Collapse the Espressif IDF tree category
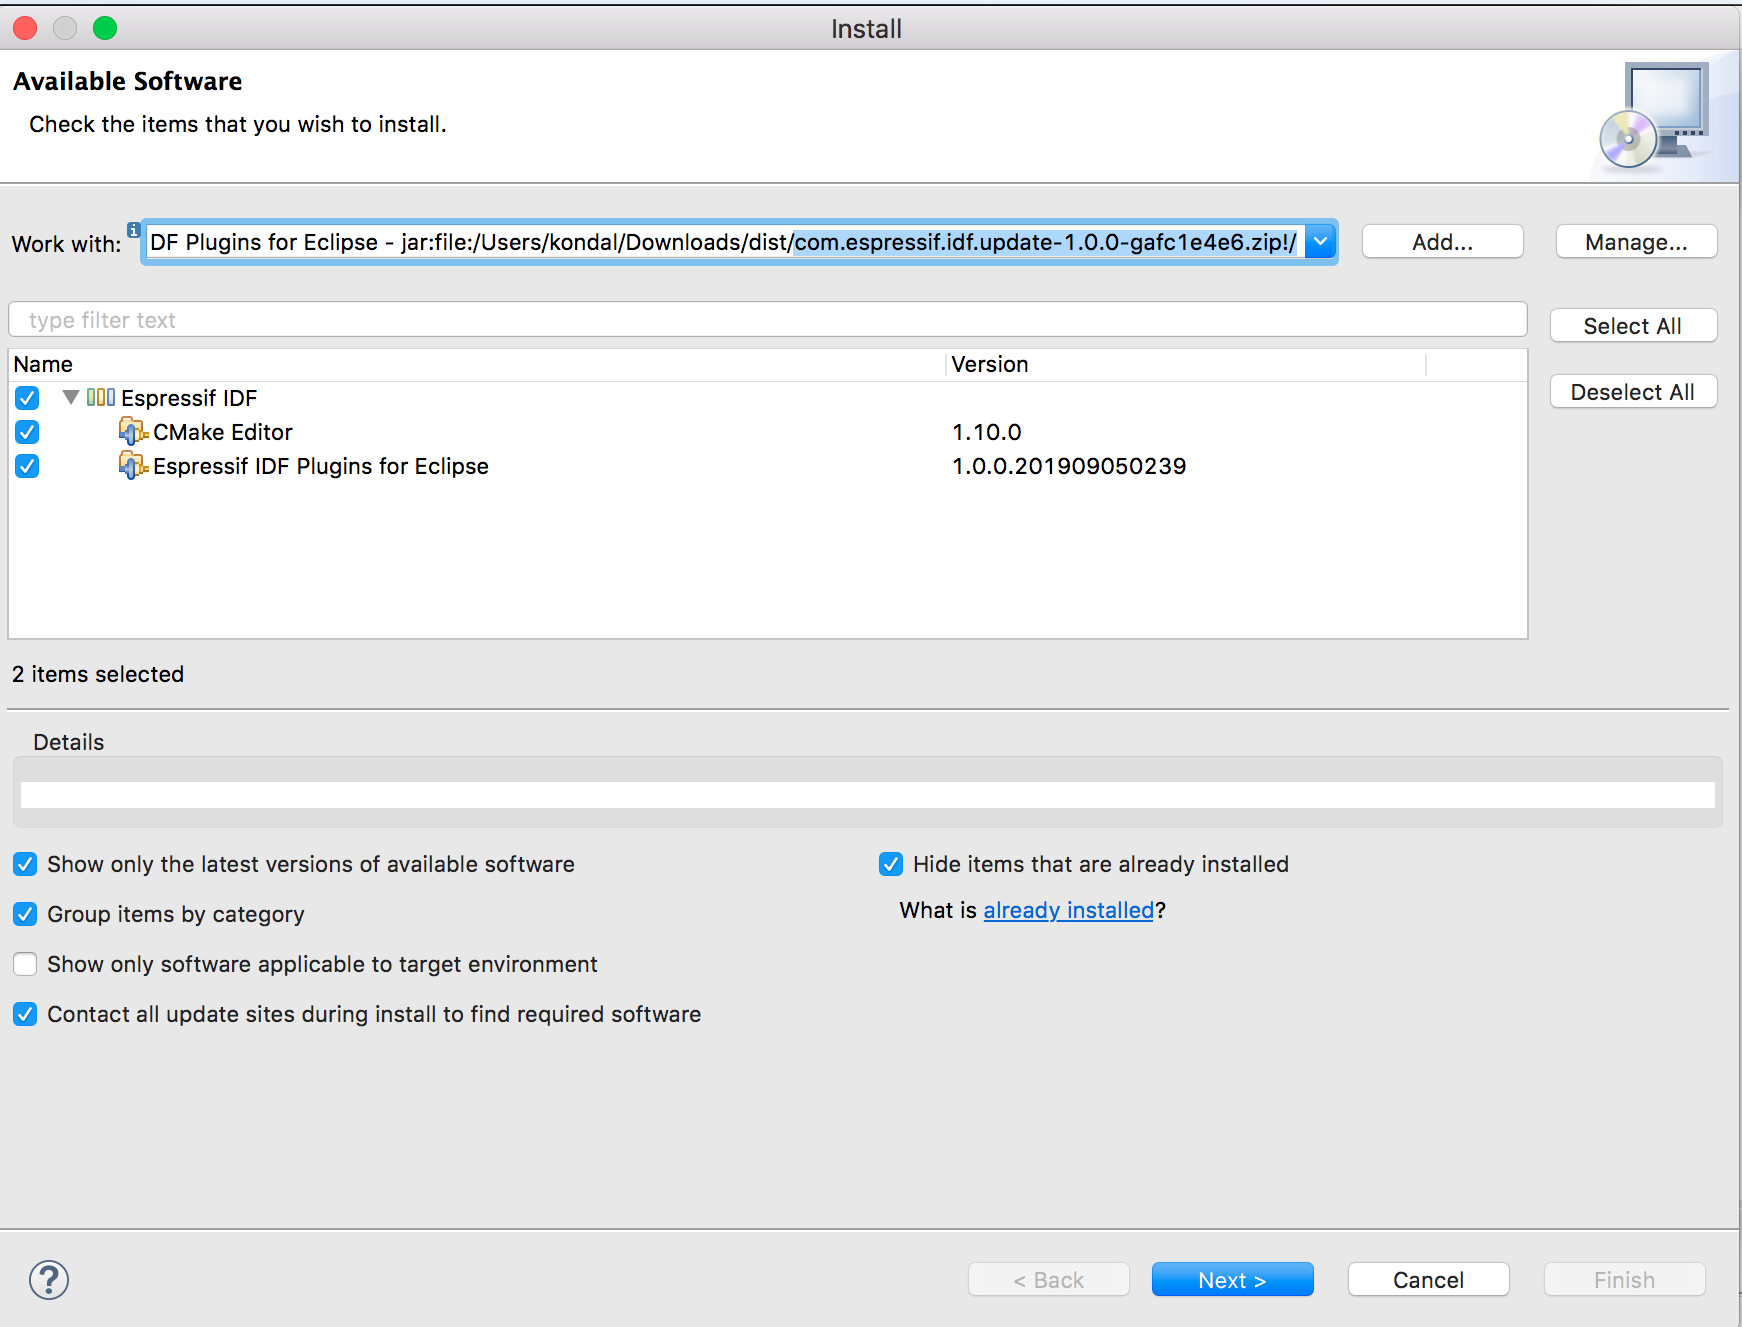The image size is (1742, 1327). (x=71, y=397)
